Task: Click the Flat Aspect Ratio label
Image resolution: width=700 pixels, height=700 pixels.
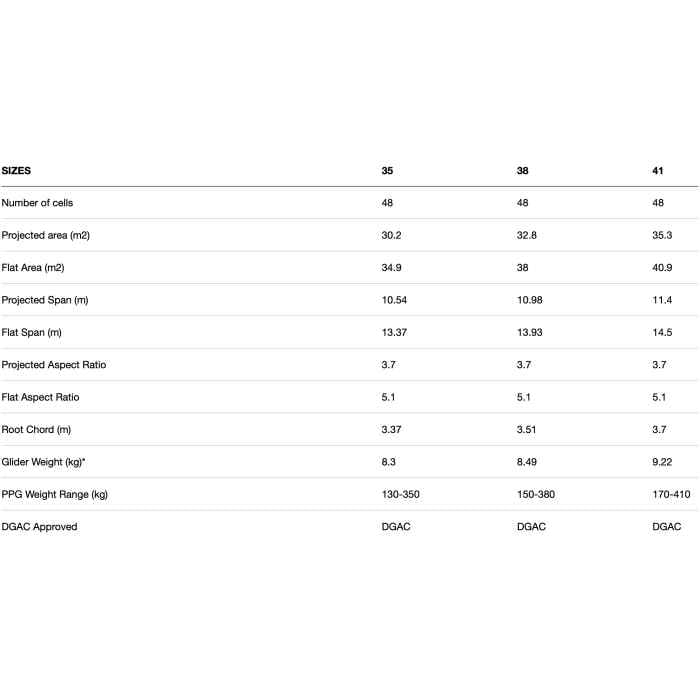Action: coord(41,397)
